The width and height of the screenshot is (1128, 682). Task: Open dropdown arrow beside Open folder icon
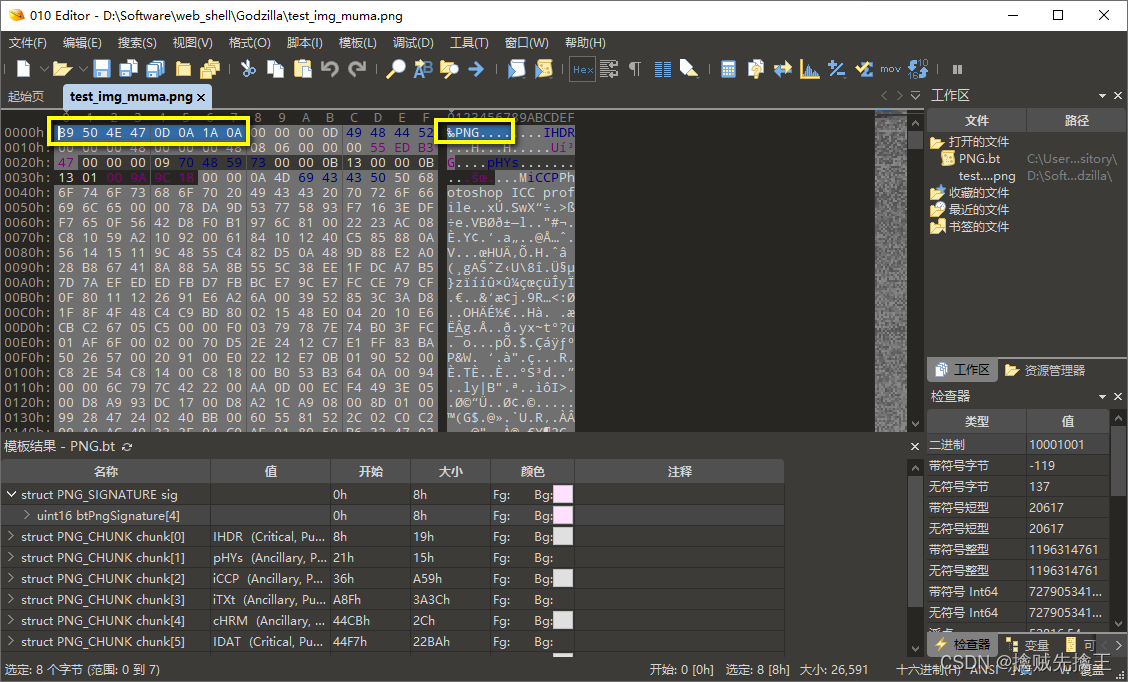pyautogui.click(x=83, y=69)
